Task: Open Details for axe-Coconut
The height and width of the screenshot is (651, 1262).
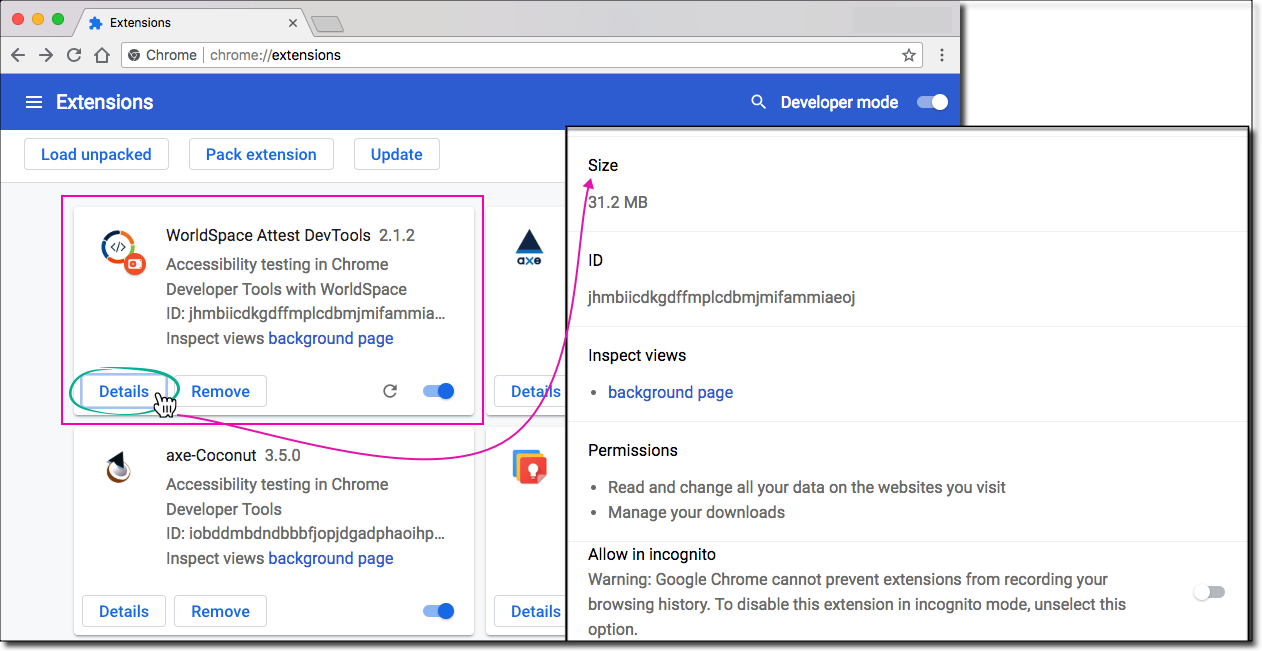Action: [124, 611]
